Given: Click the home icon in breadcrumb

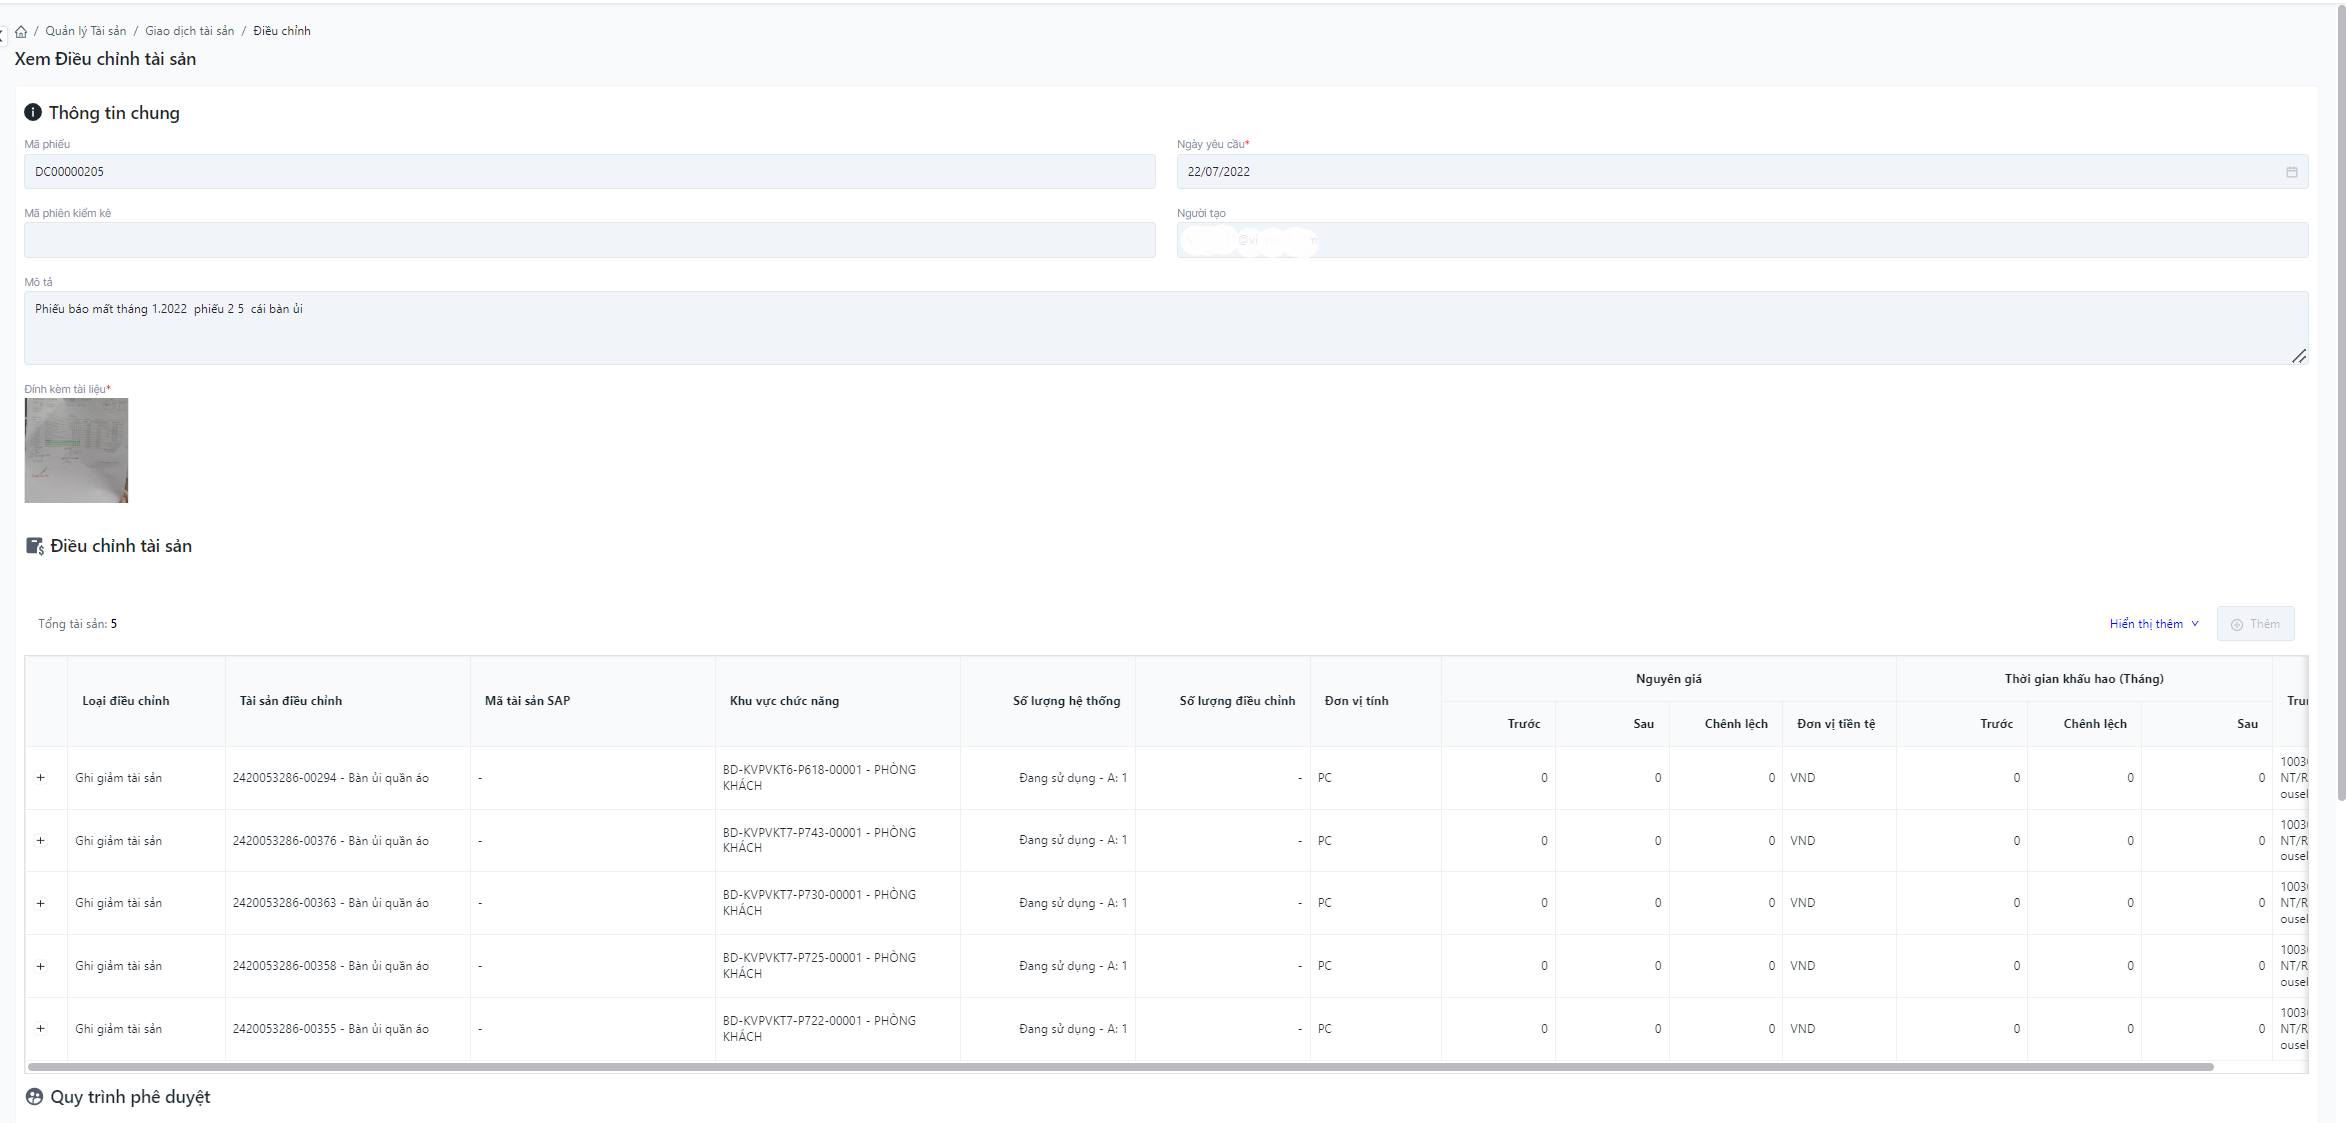Looking at the screenshot, I should (x=20, y=32).
